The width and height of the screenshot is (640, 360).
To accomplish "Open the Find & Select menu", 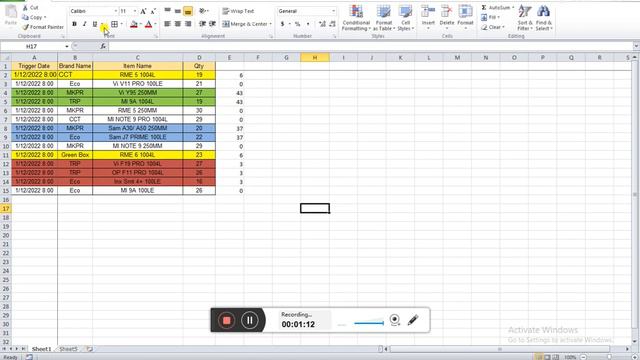I will pyautogui.click(x=543, y=18).
